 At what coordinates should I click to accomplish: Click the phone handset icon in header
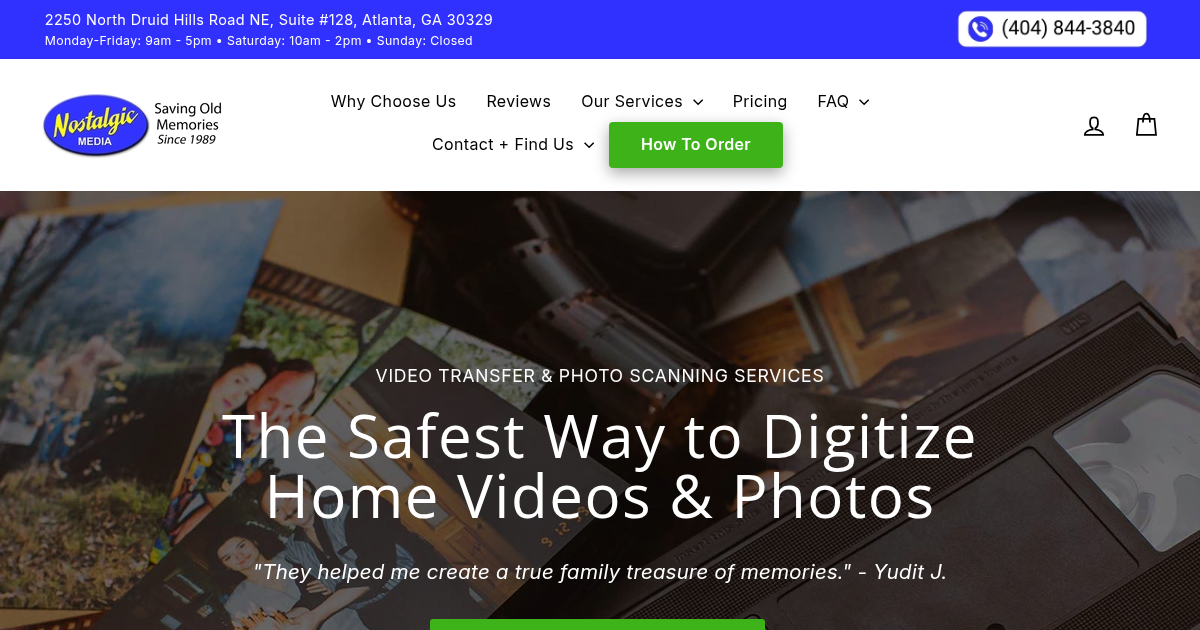[x=980, y=29]
